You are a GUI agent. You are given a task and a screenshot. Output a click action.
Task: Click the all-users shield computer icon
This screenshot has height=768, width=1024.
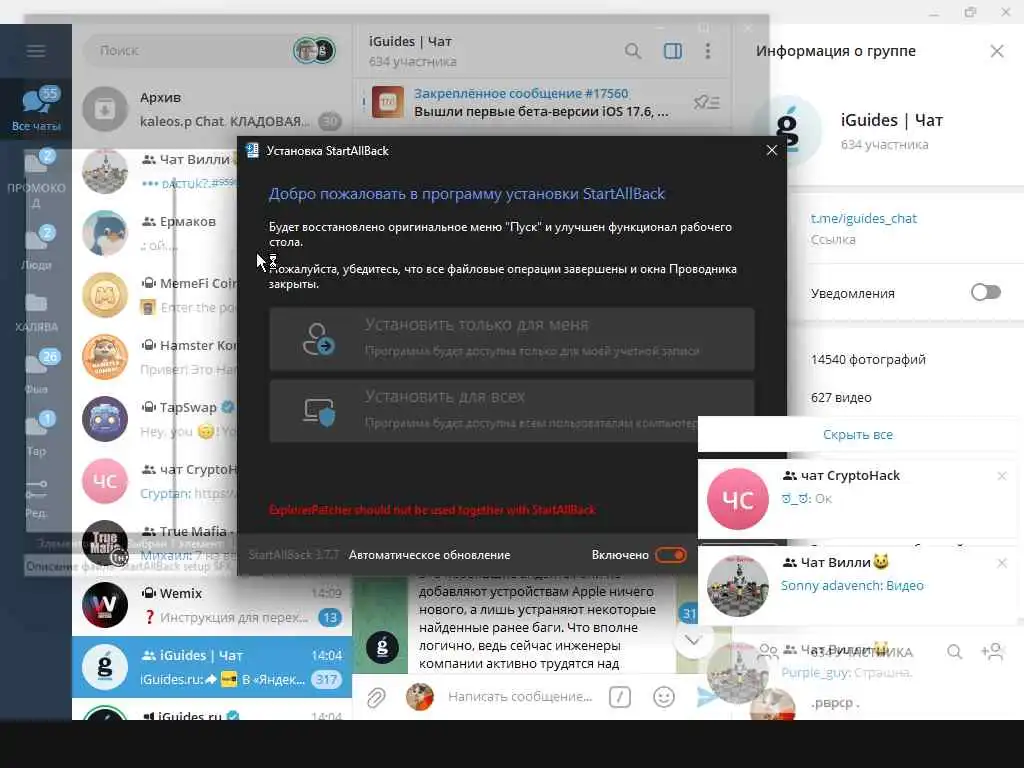pyautogui.click(x=319, y=411)
